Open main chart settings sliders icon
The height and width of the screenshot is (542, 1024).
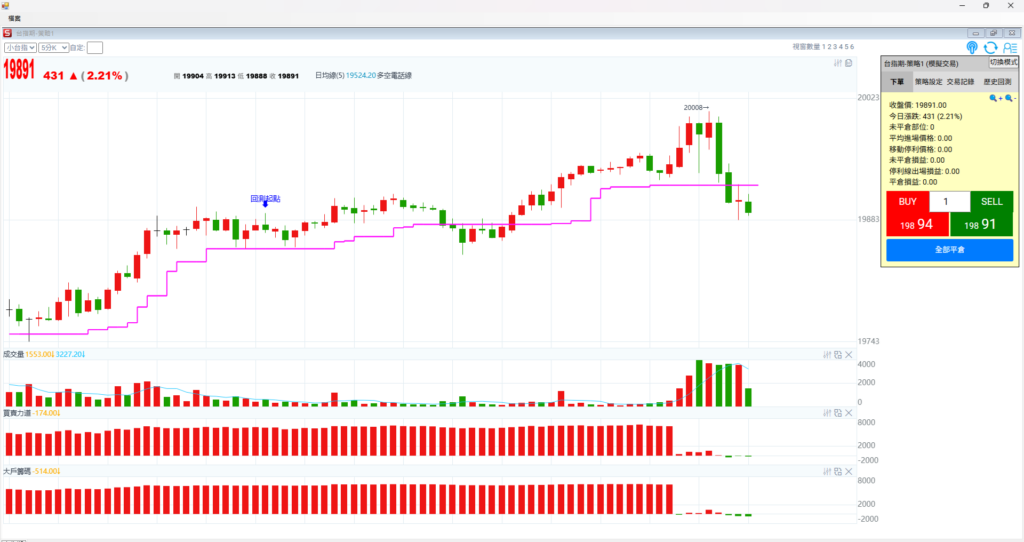point(838,64)
